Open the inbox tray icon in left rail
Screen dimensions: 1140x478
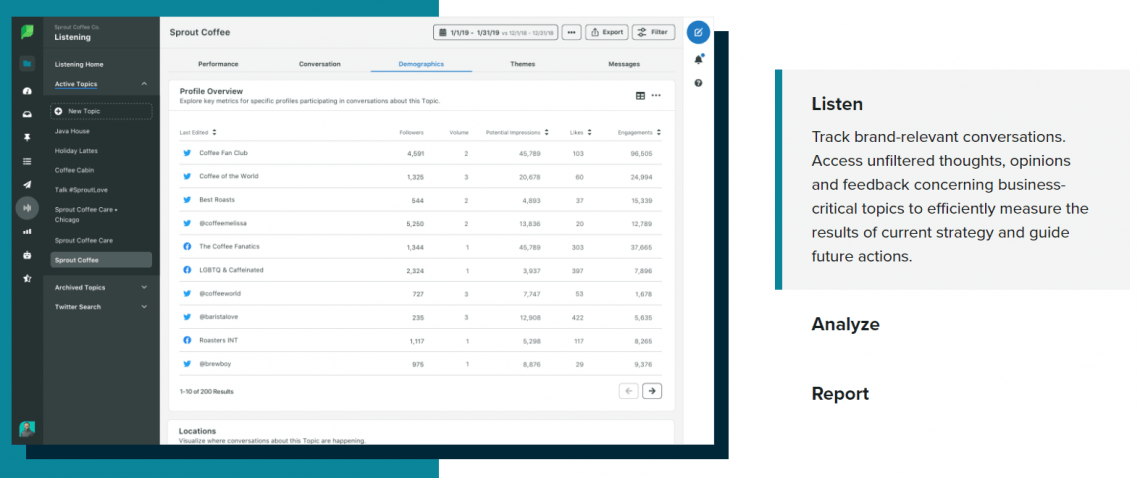point(27,114)
